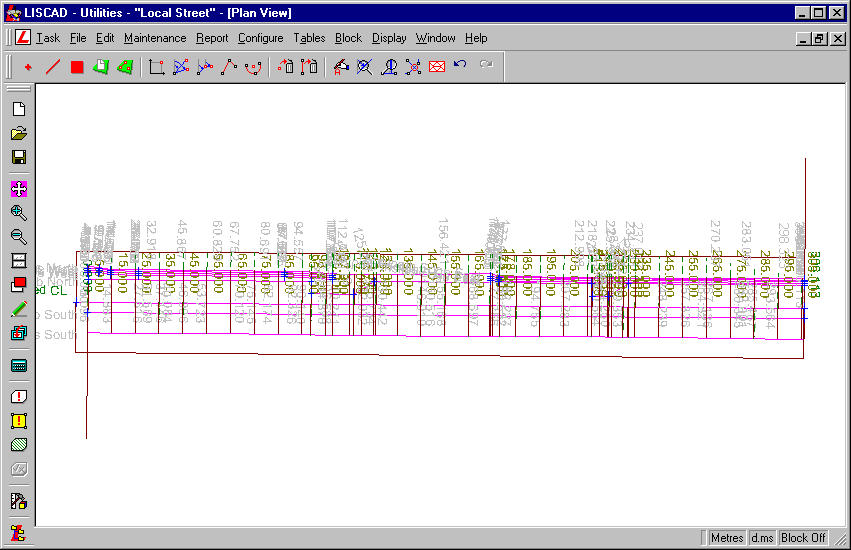The width and height of the screenshot is (851, 550).
Task: Click the bottom red-yellow figure icon
Action: (19, 533)
